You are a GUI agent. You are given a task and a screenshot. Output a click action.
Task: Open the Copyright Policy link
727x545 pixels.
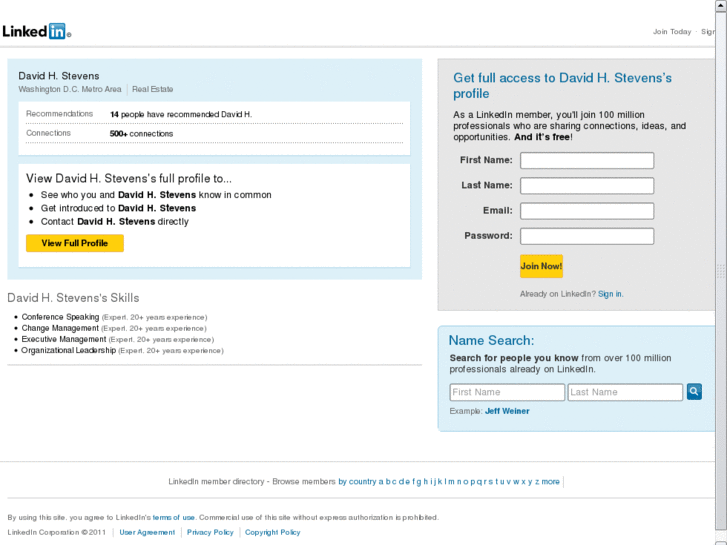273,532
